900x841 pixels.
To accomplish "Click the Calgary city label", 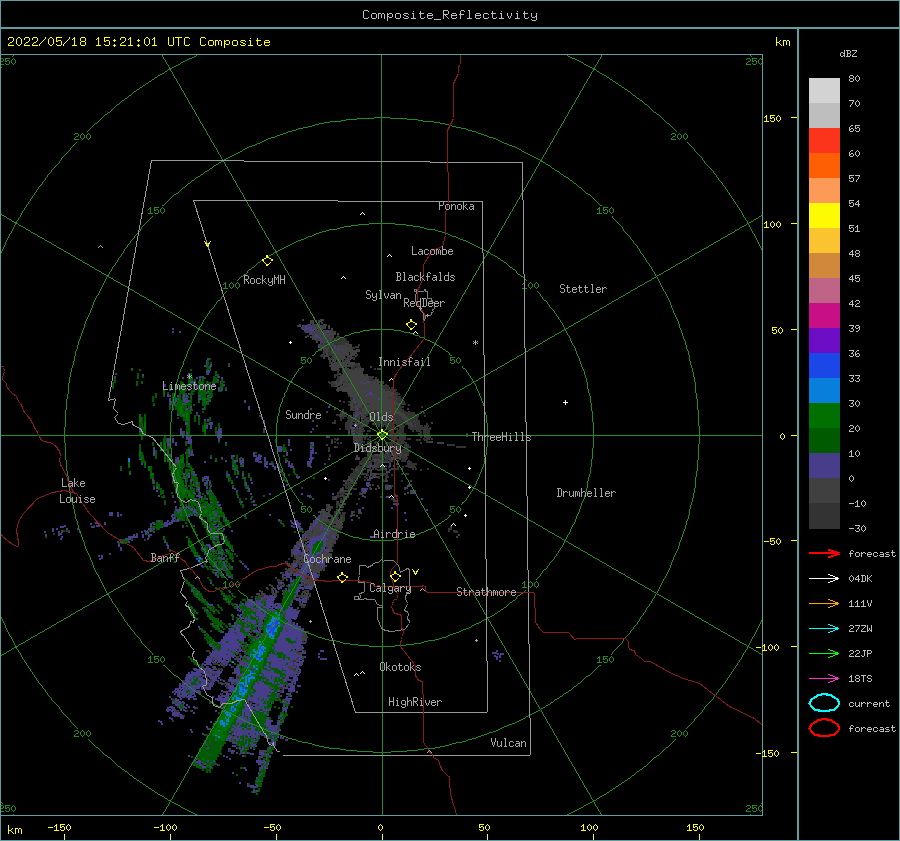I will tap(390, 588).
